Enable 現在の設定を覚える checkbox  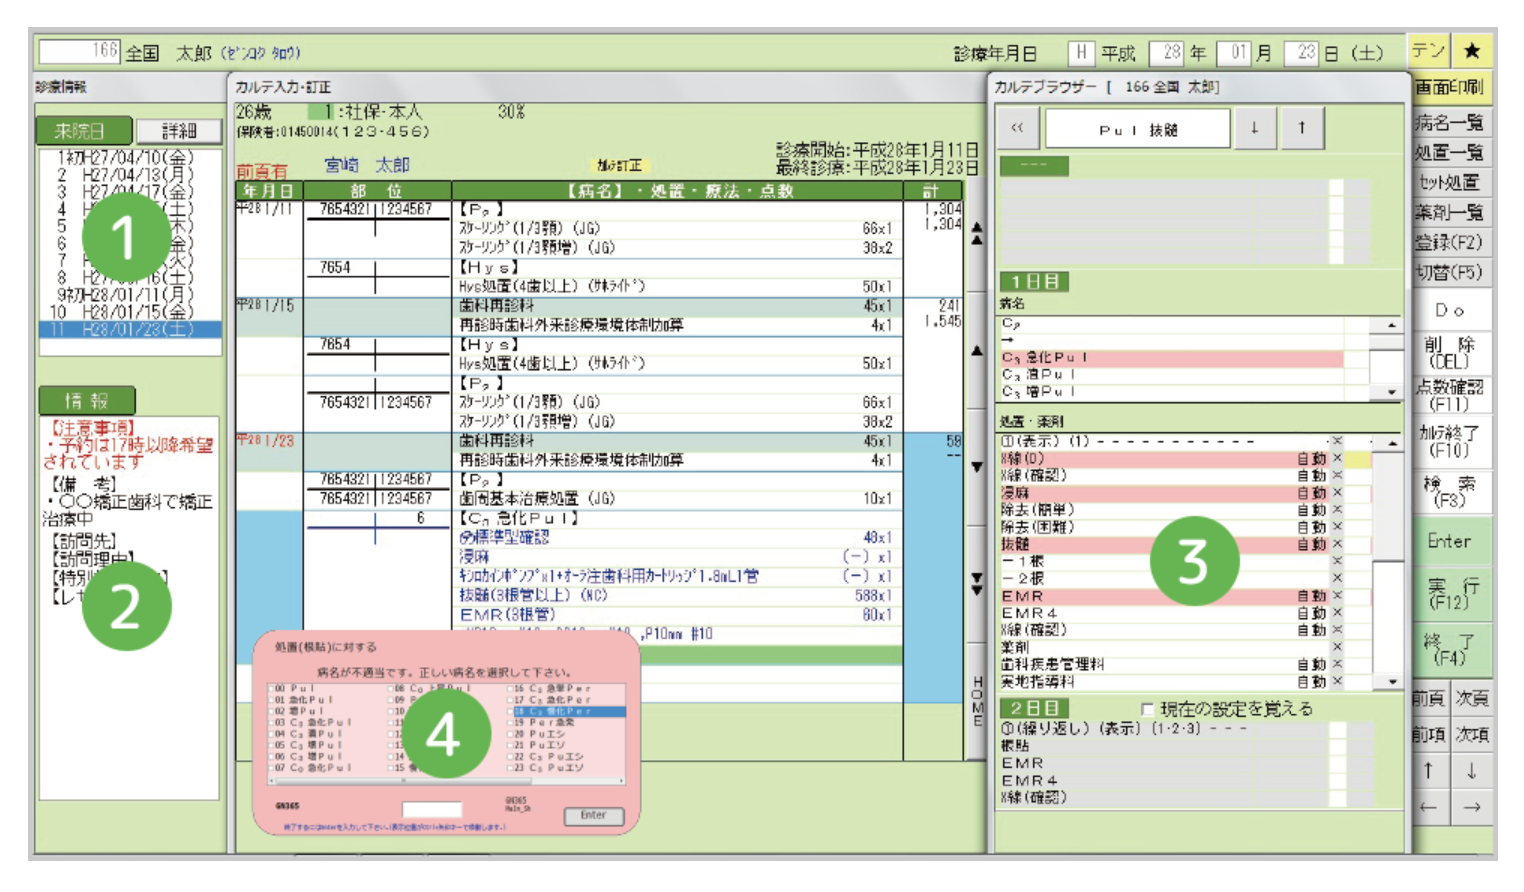click(1147, 709)
